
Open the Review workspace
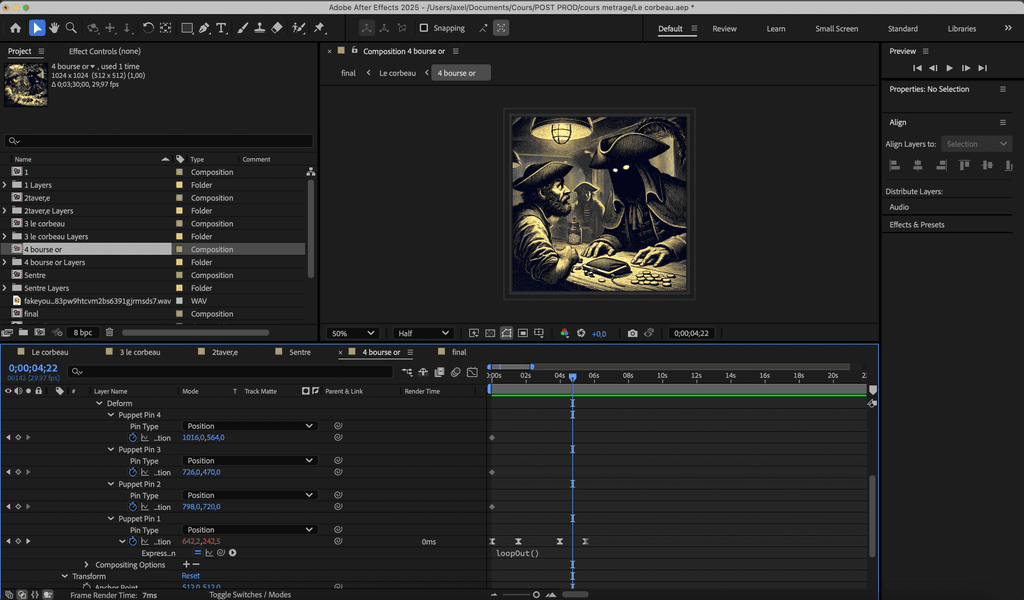click(x=724, y=29)
